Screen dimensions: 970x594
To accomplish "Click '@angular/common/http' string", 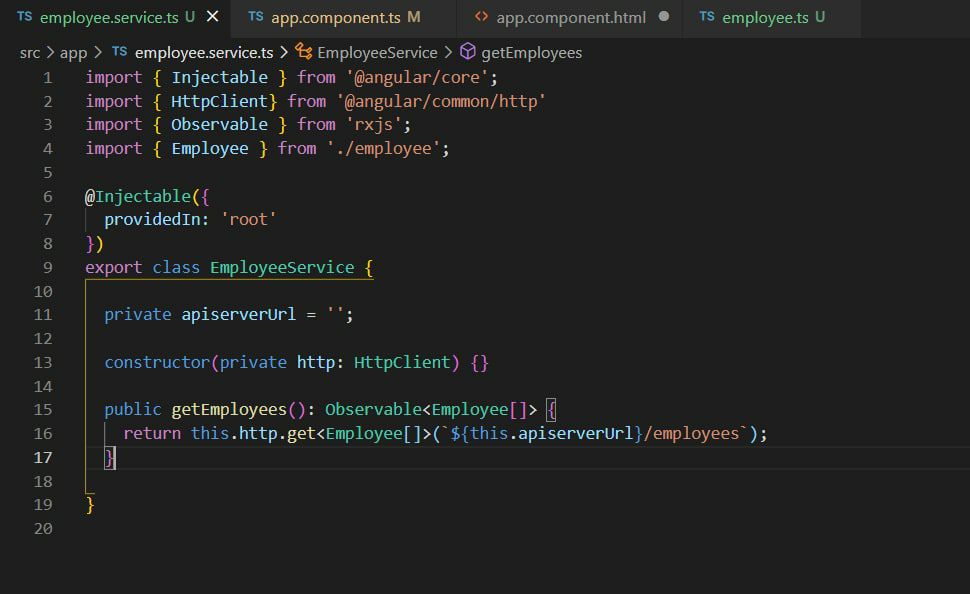I will pos(441,101).
